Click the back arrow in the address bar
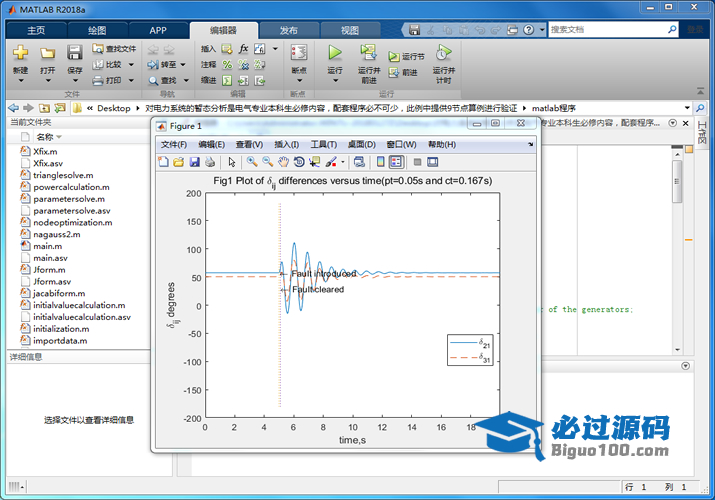 pos(13,108)
